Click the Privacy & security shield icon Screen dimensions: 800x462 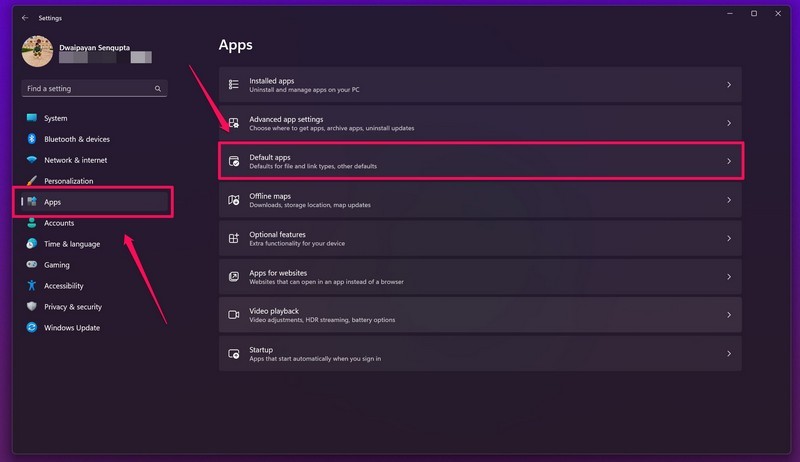(32, 307)
